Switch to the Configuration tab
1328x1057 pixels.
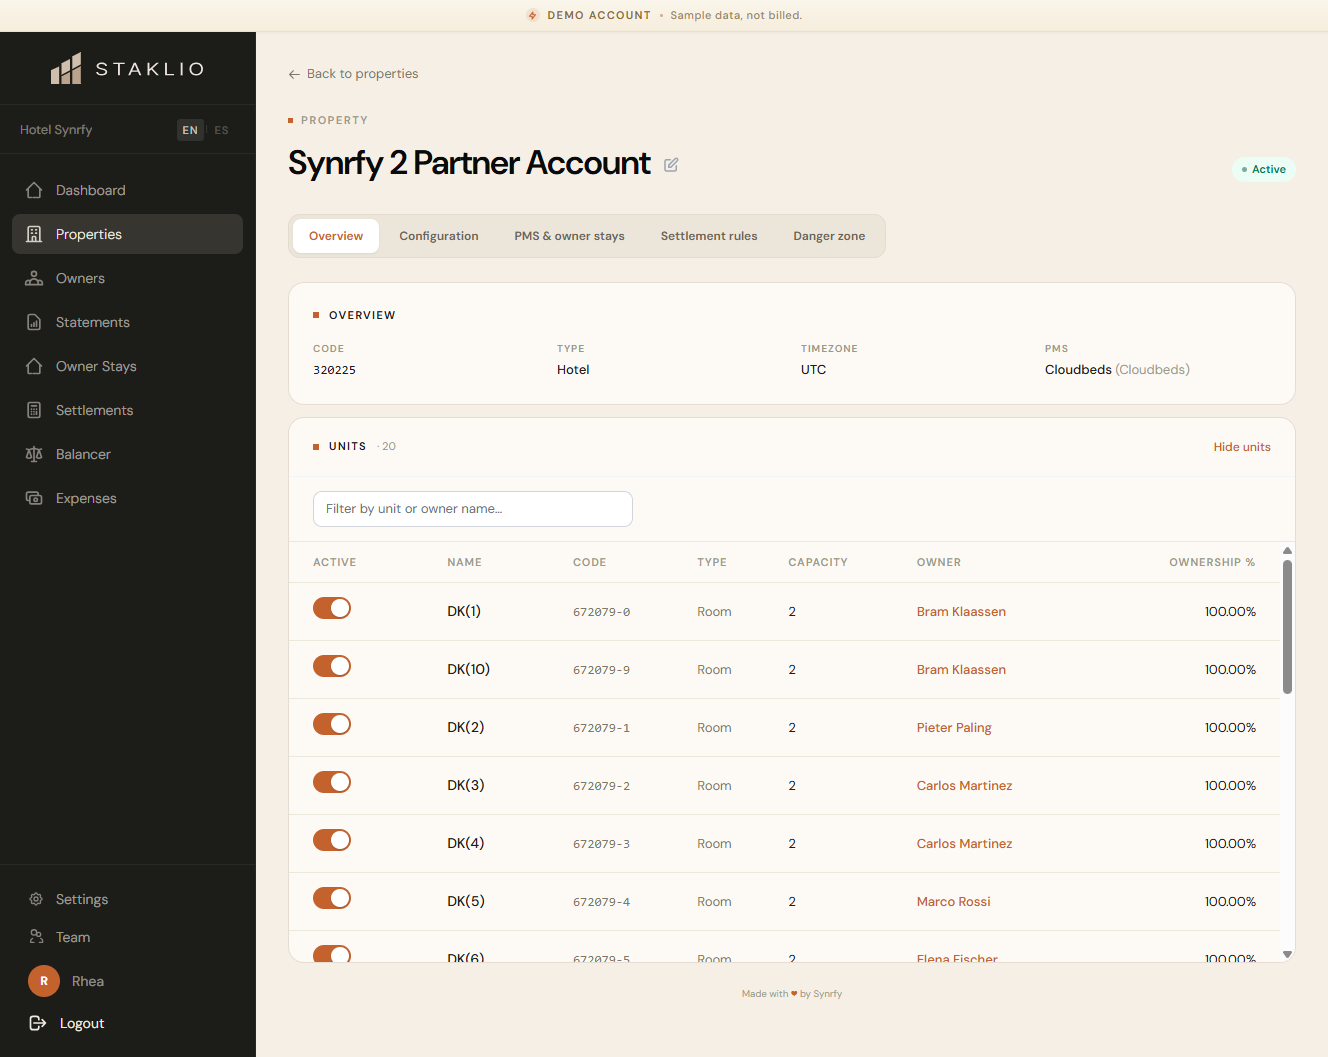coord(439,236)
